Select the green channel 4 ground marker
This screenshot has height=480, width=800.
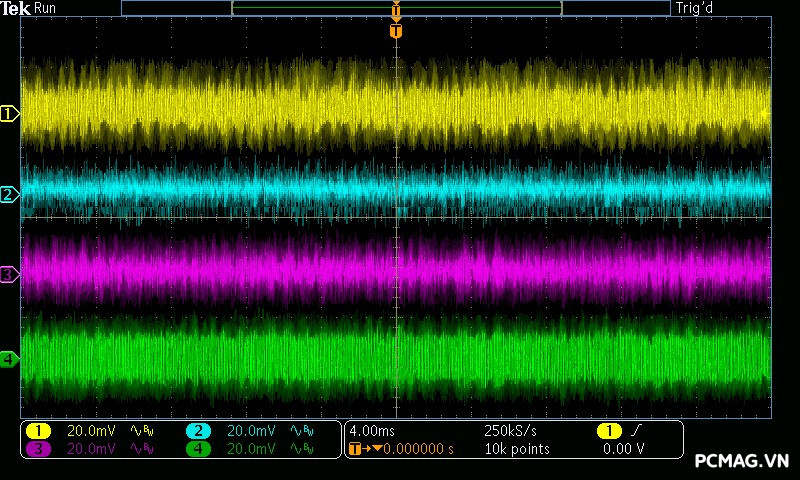[x=9, y=359]
